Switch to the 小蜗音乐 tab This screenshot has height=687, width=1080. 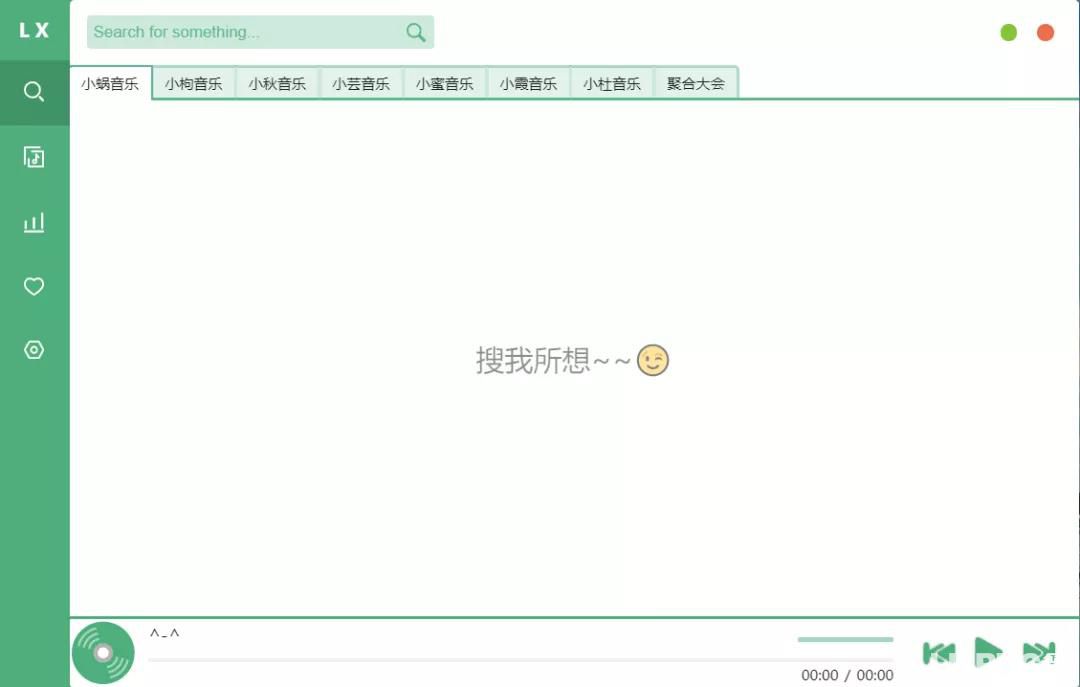110,83
